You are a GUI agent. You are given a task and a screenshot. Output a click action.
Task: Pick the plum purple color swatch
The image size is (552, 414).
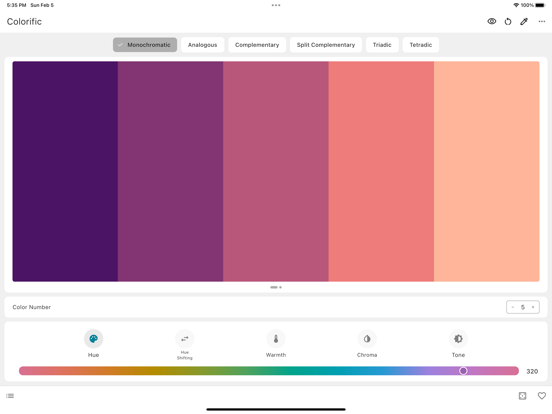click(x=170, y=171)
